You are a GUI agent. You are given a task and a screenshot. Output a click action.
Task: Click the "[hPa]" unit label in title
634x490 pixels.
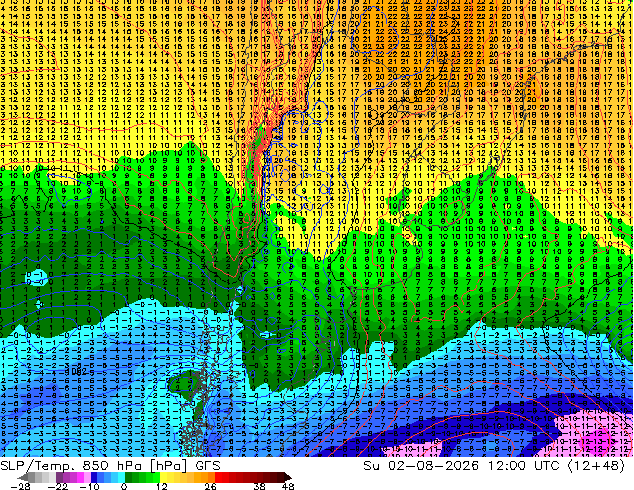(168, 466)
